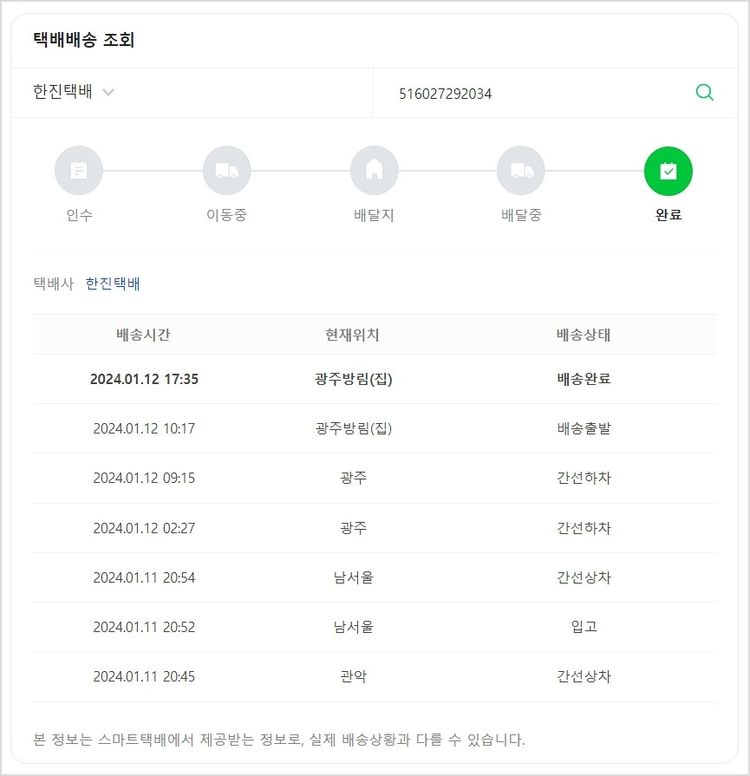This screenshot has height=776, width=750.
Task: Select the 입고 status row
Action: (x=583, y=627)
